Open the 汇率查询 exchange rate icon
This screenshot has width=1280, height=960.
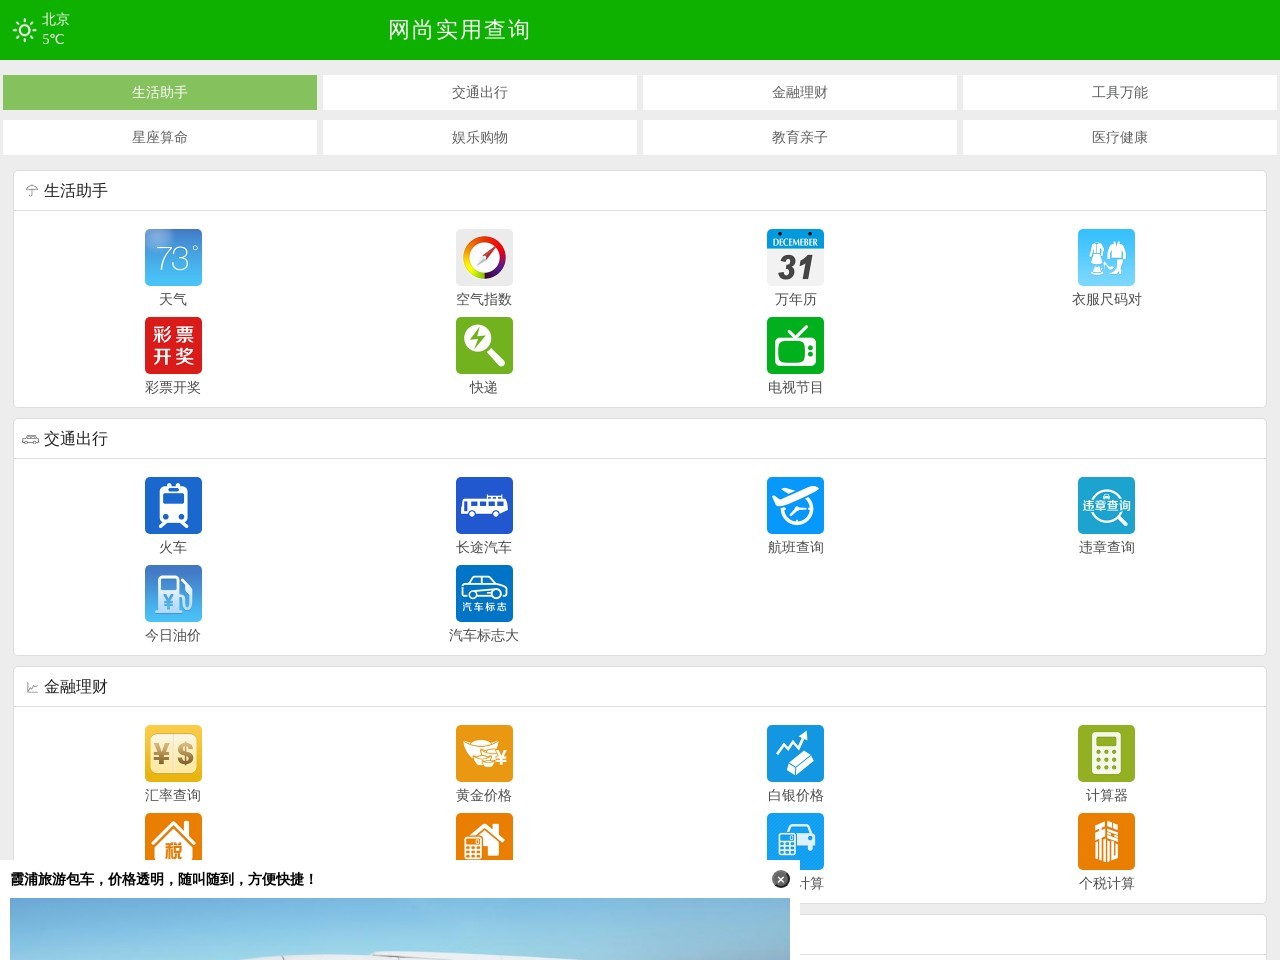(x=173, y=754)
